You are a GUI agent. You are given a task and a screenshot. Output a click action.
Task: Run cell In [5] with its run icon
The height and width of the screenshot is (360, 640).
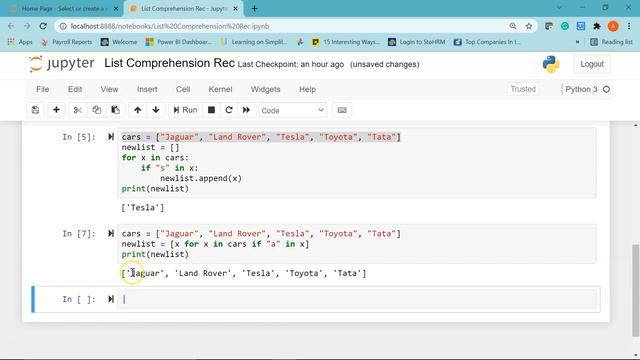(x=111, y=137)
